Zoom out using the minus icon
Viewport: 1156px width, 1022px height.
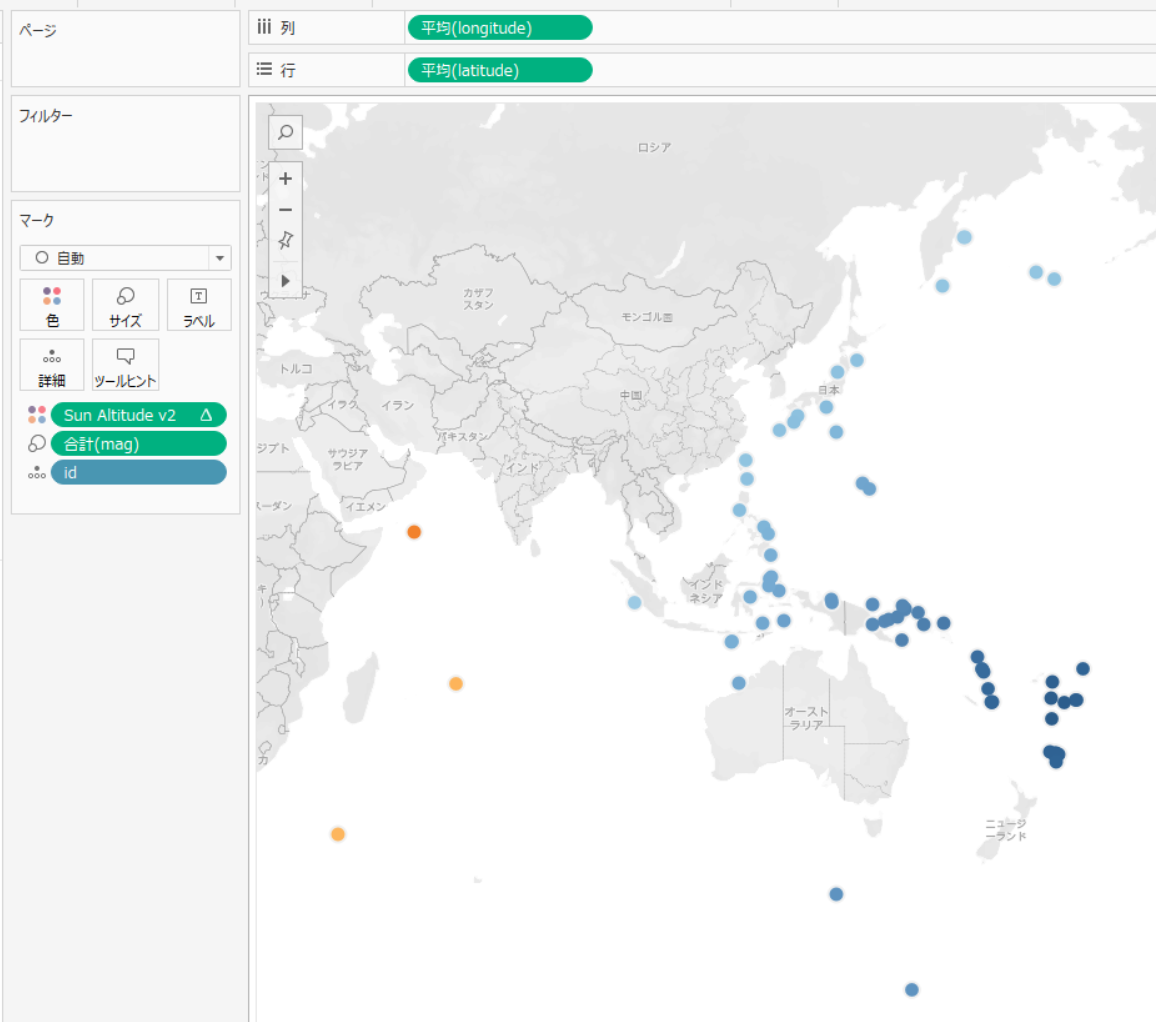pos(285,209)
